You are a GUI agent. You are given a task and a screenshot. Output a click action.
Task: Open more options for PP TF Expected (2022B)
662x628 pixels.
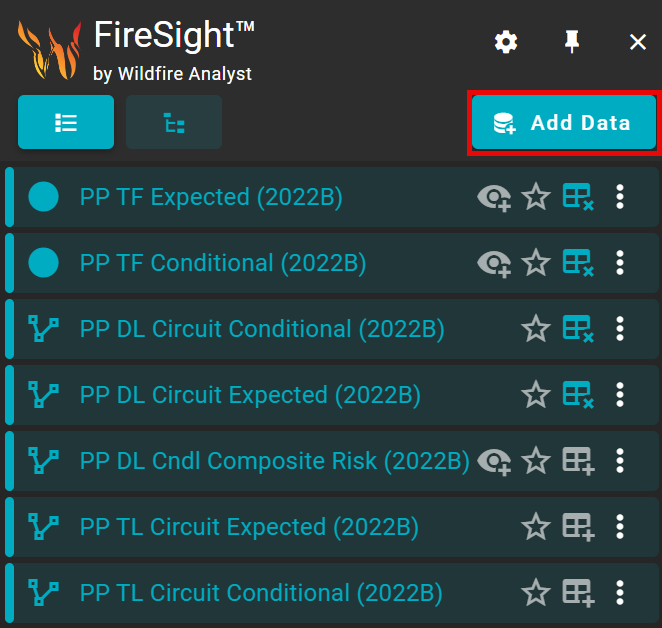620,197
